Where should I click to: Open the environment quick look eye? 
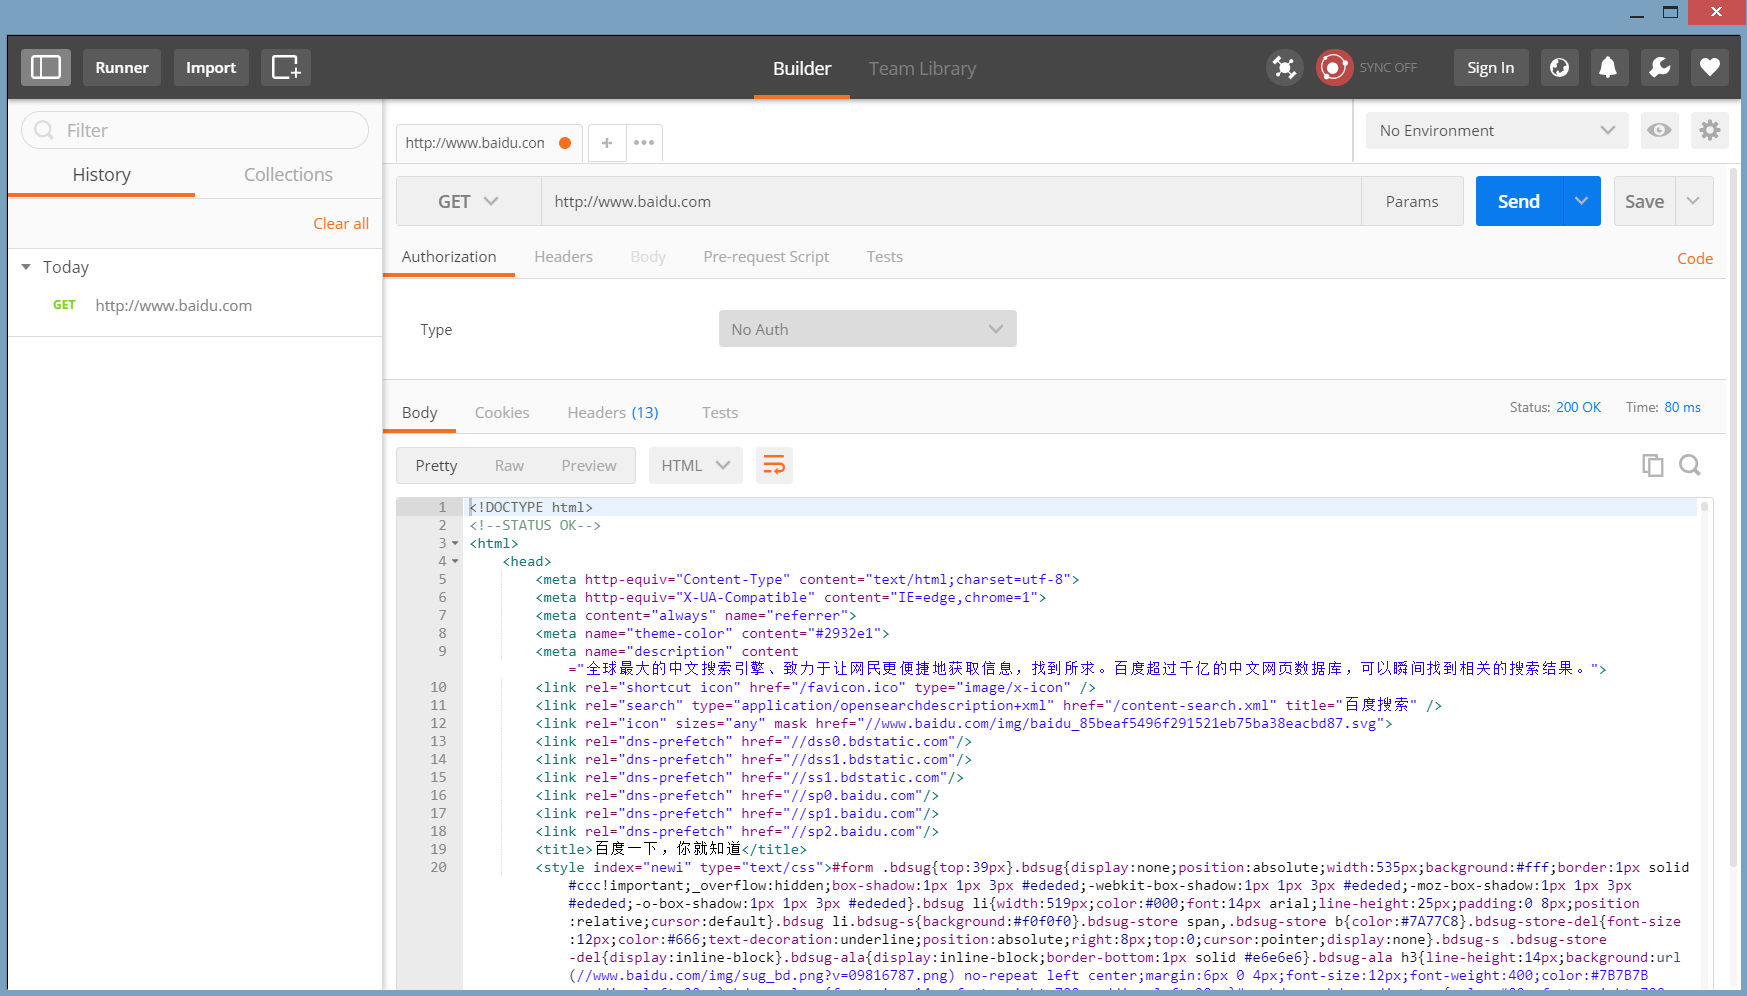[x=1659, y=130]
